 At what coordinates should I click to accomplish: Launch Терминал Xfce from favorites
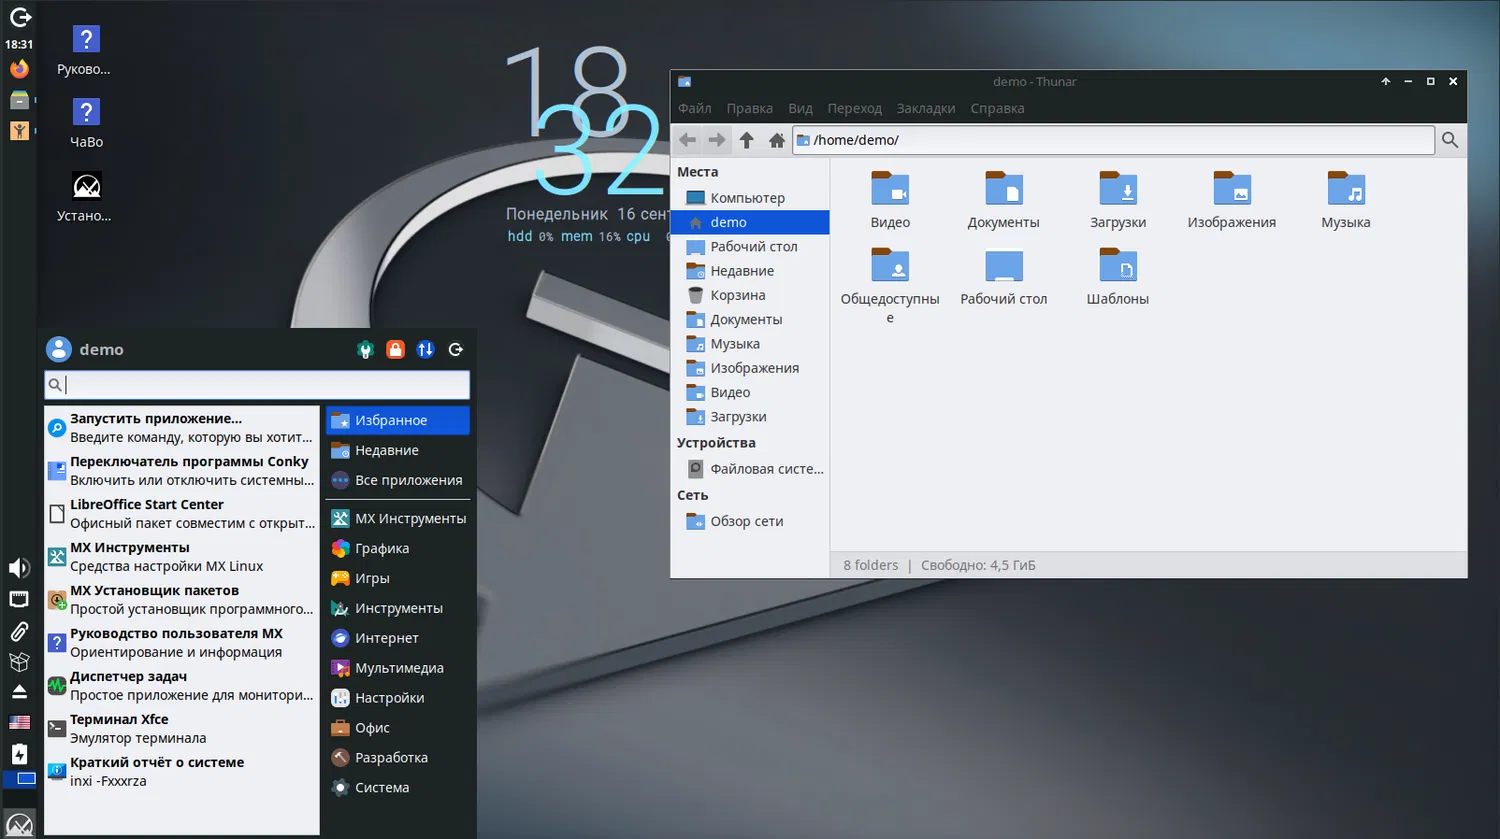coord(180,728)
